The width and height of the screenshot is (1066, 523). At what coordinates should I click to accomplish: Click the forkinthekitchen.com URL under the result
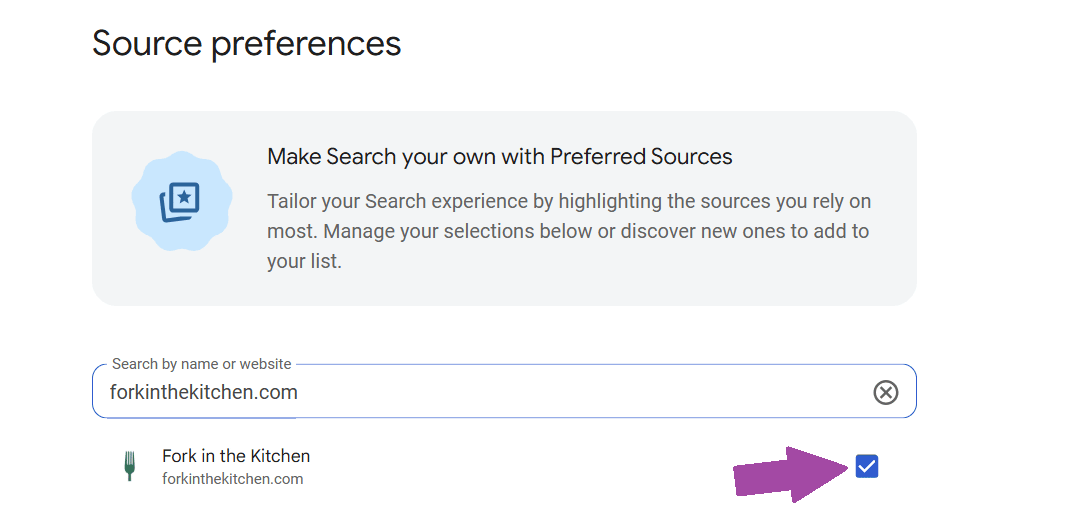[x=233, y=479]
